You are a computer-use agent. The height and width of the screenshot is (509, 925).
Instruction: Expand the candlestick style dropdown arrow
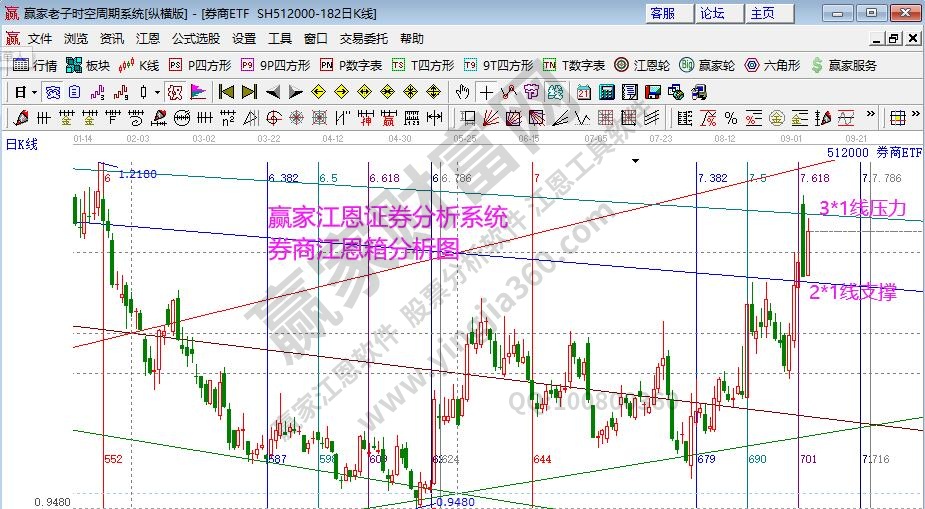pyautogui.click(x=156, y=92)
